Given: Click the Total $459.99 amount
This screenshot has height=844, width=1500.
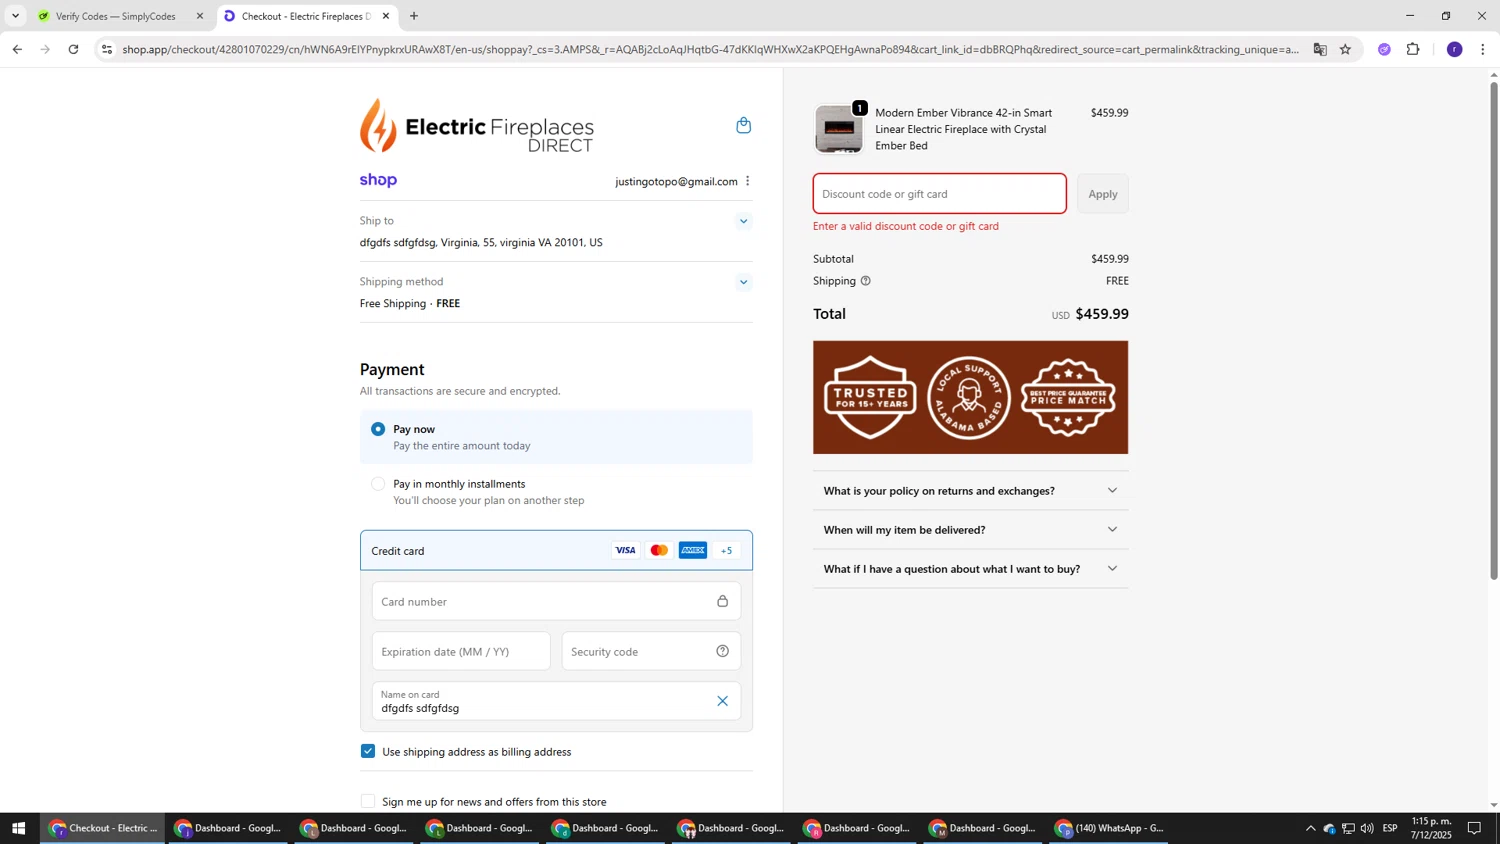Looking at the screenshot, I should tap(1101, 314).
